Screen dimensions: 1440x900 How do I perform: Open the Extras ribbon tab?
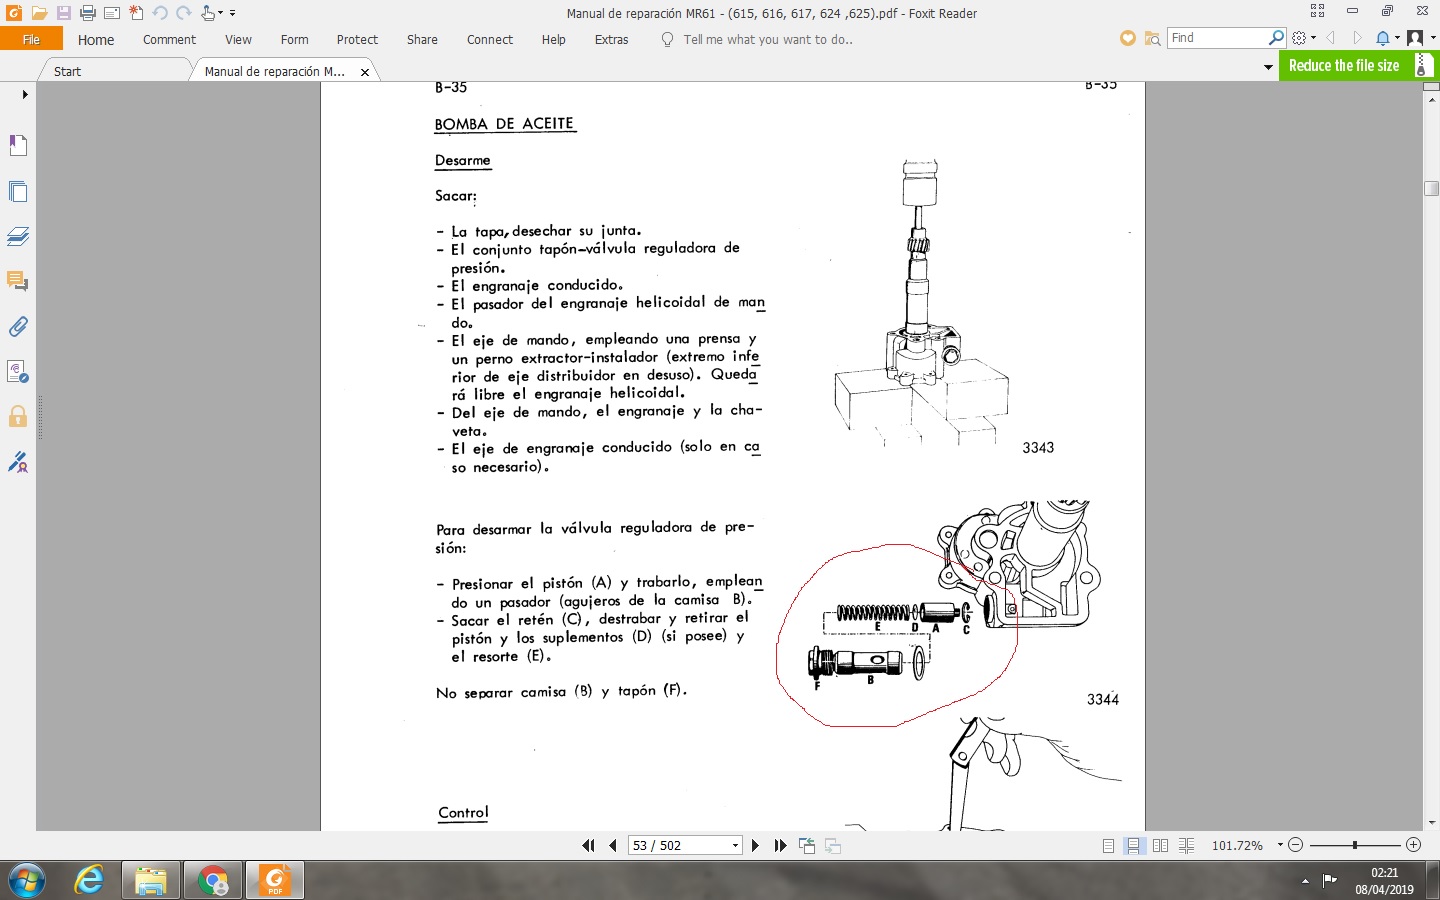click(x=611, y=40)
